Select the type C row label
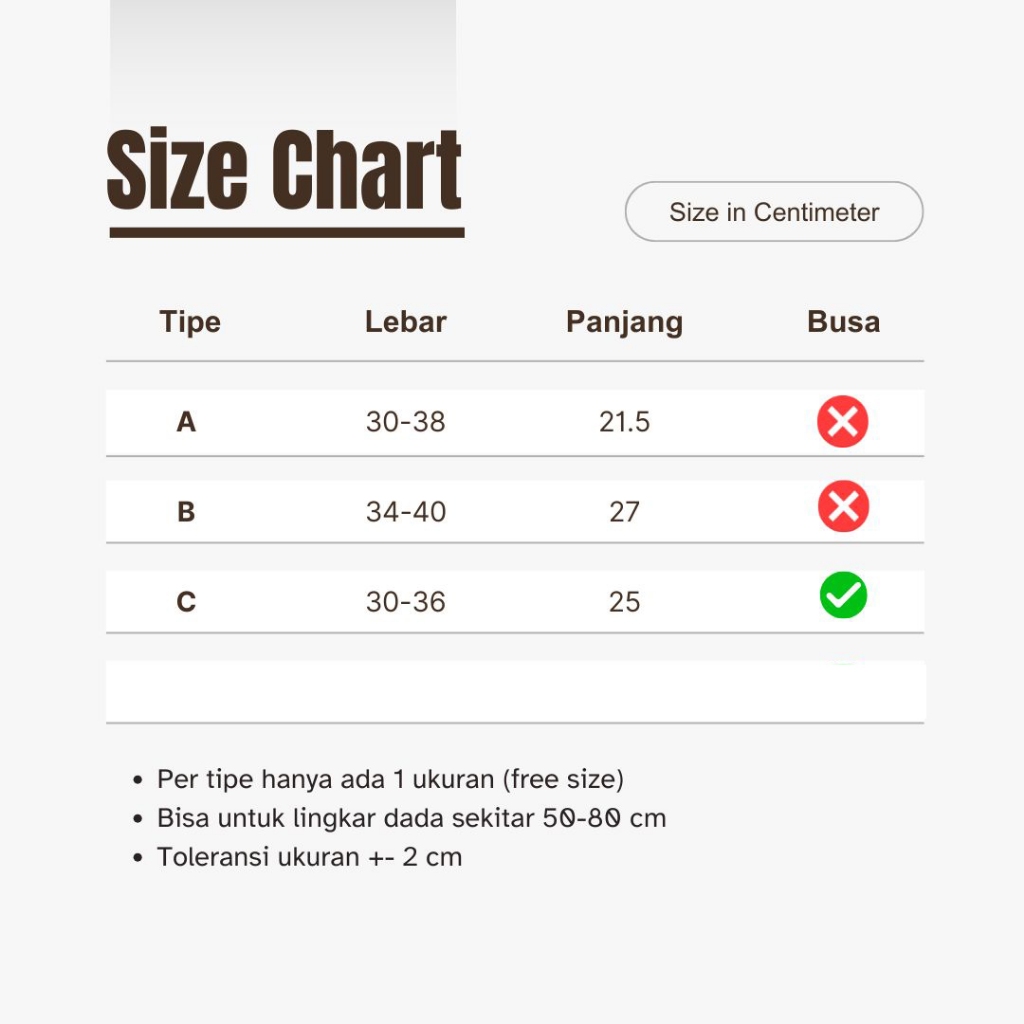The width and height of the screenshot is (1024, 1024). pyautogui.click(x=186, y=602)
